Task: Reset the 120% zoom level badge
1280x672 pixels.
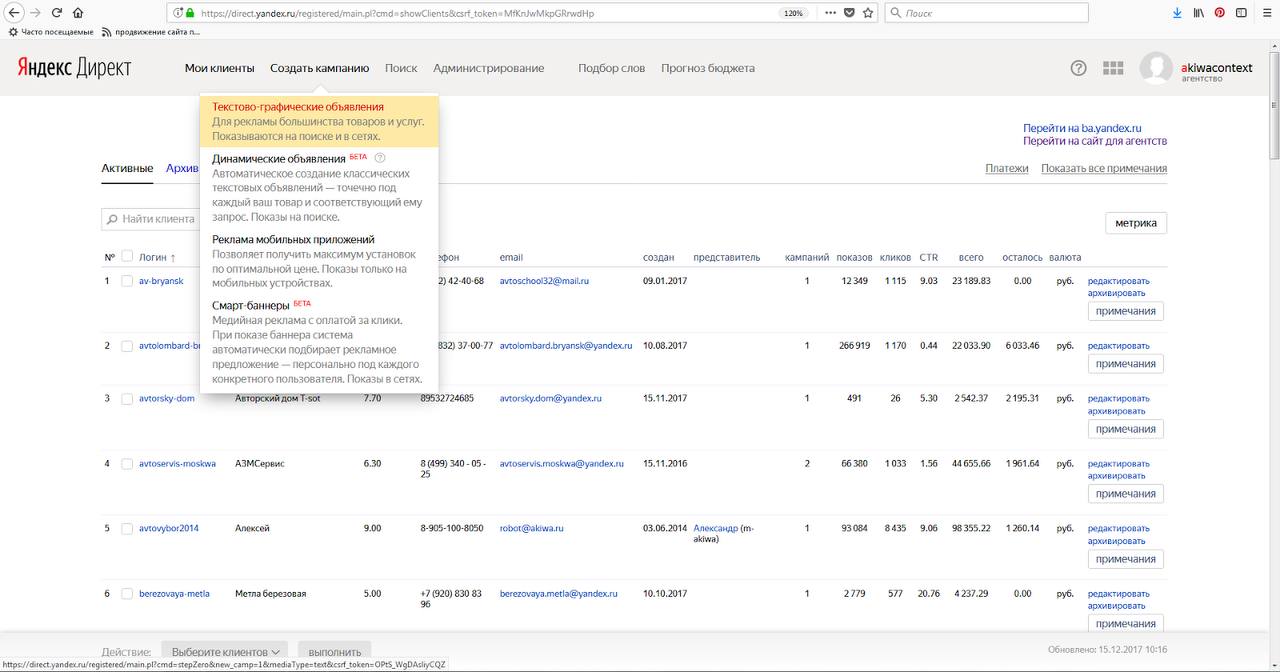Action: pyautogui.click(x=793, y=13)
